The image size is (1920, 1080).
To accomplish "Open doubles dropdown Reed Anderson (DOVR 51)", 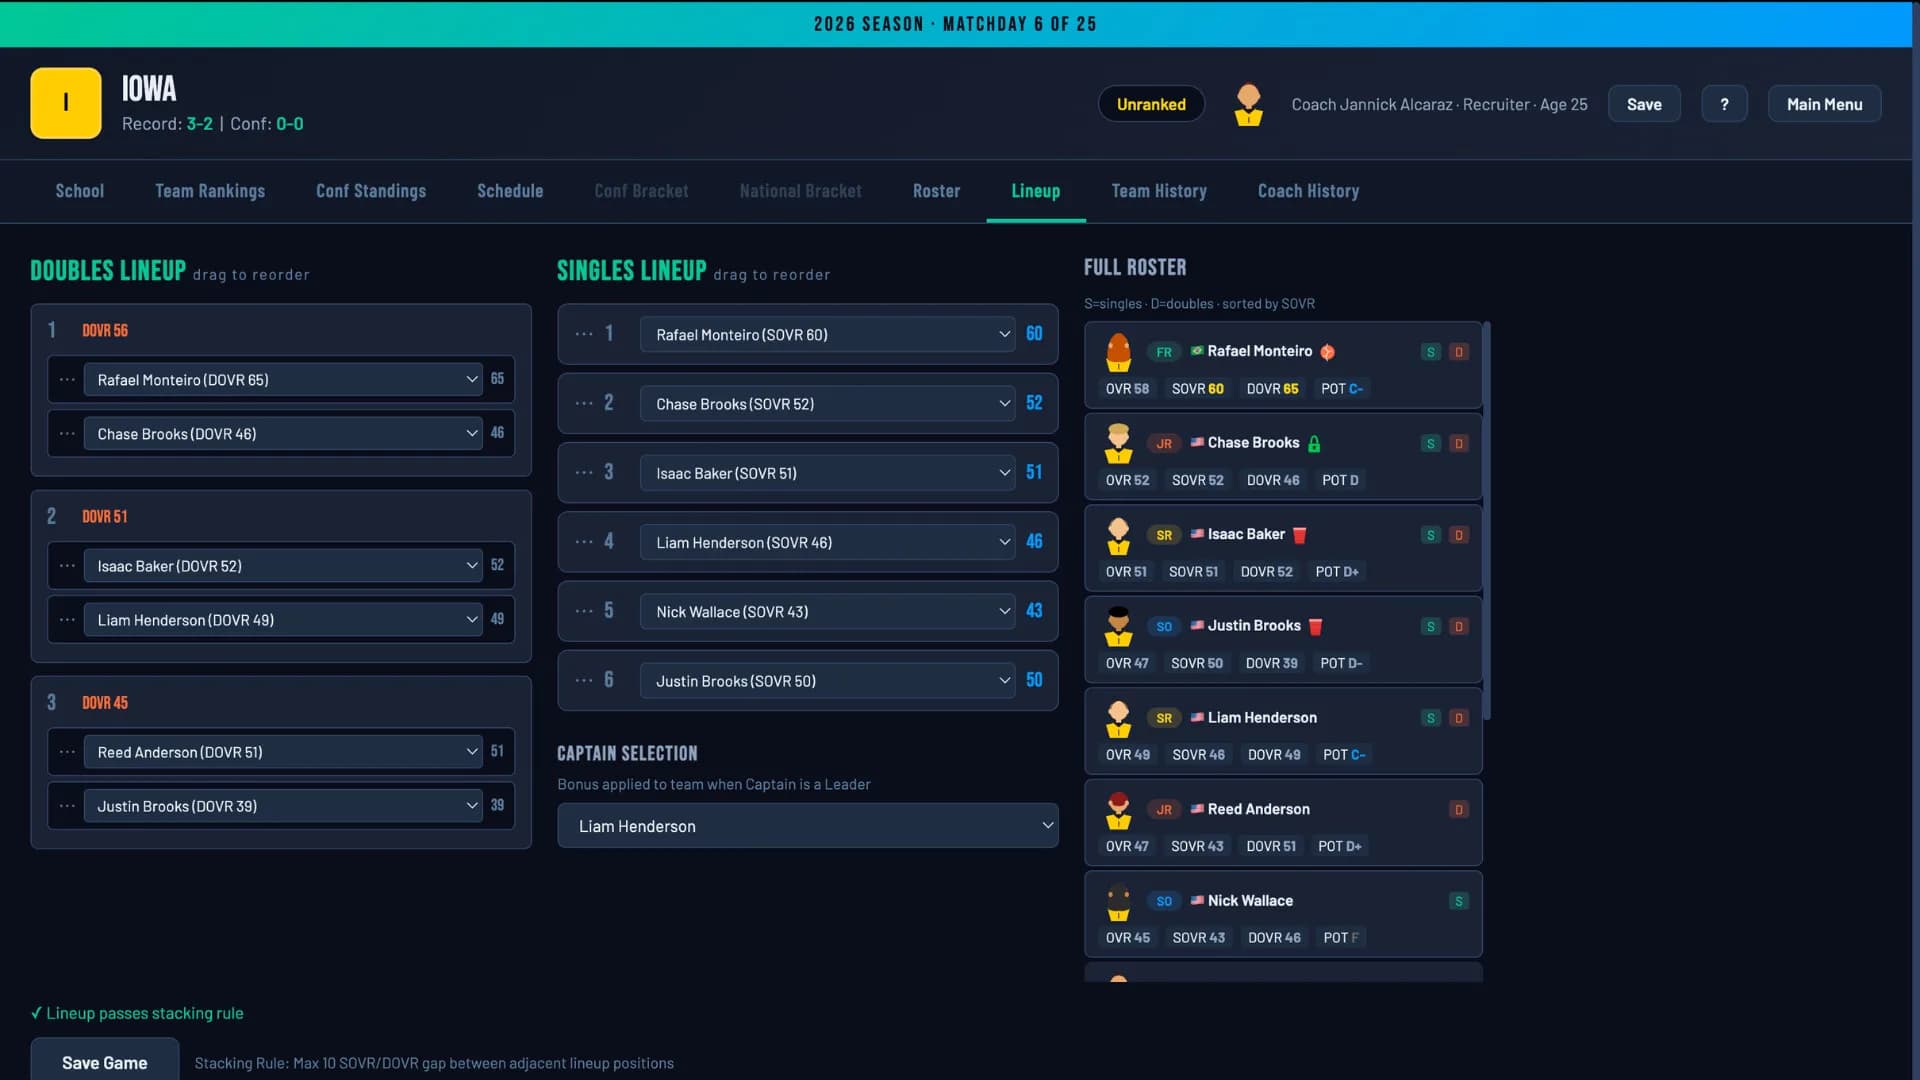I will (x=283, y=752).
